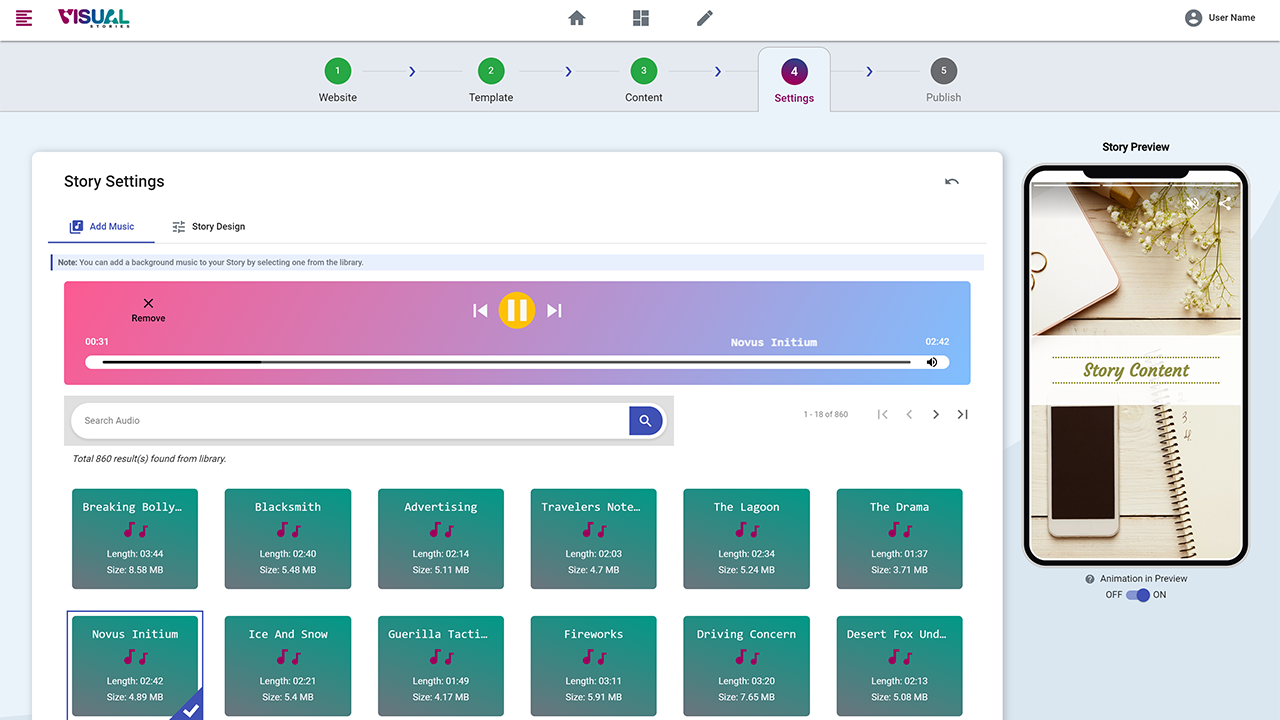Toggle Animation in Preview switch

pos(1137,595)
